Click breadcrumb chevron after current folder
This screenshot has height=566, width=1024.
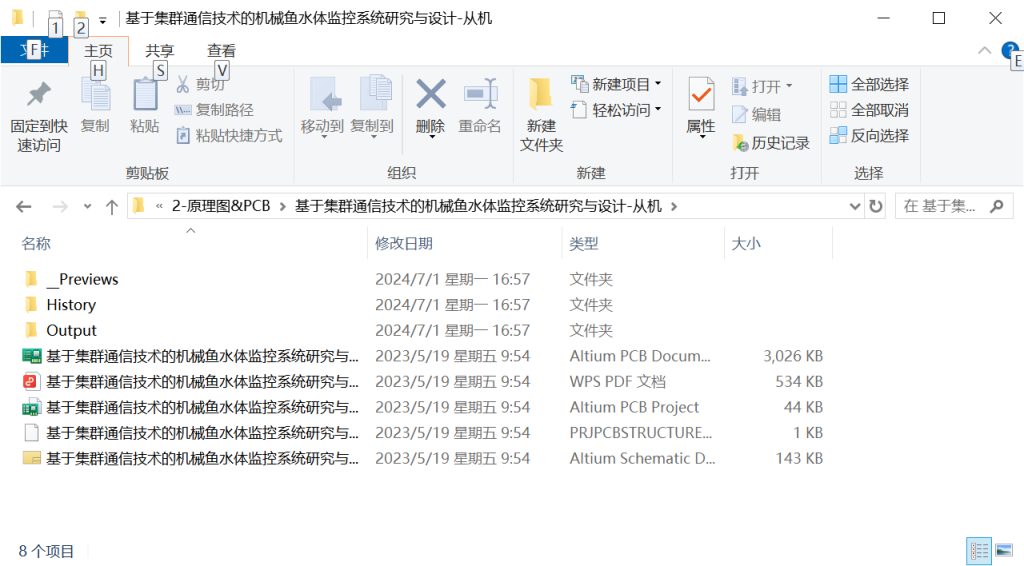674,207
